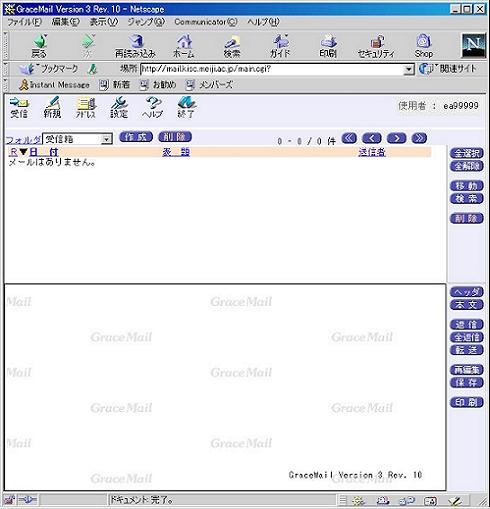The image size is (490, 509).
Task: Reply using 返信 button
Action: coord(467,324)
